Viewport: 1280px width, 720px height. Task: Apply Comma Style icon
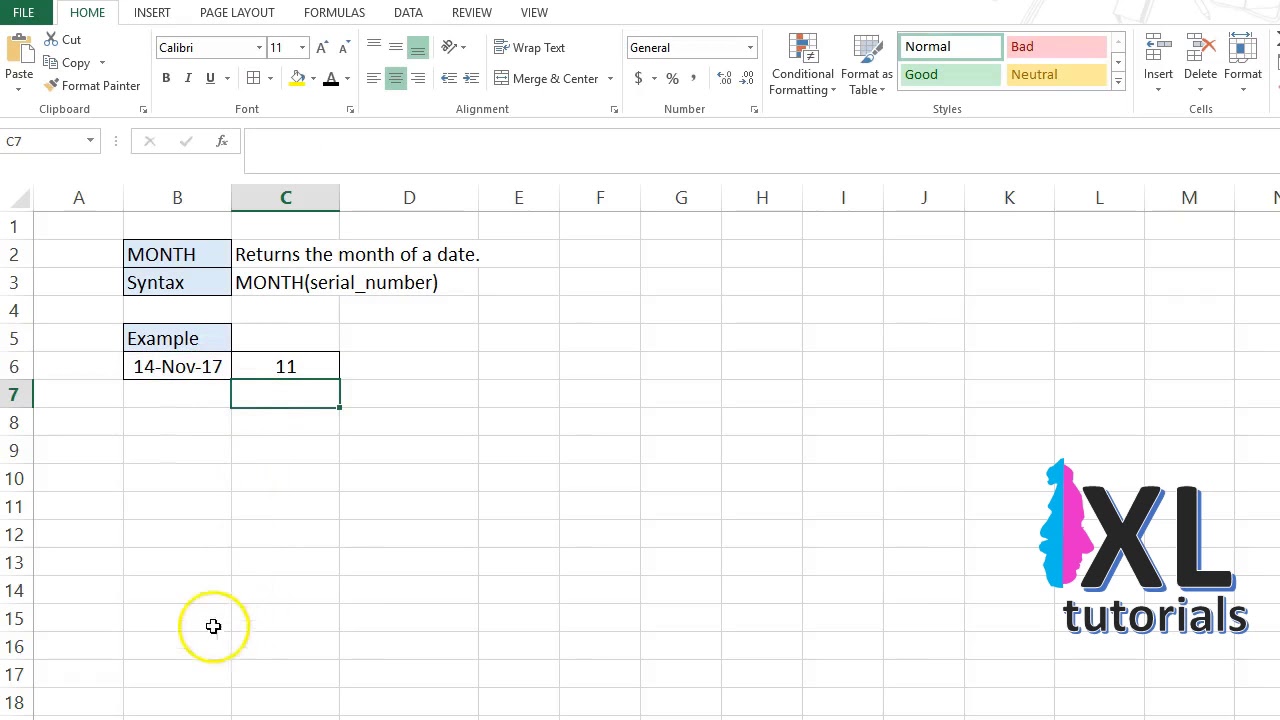693,78
